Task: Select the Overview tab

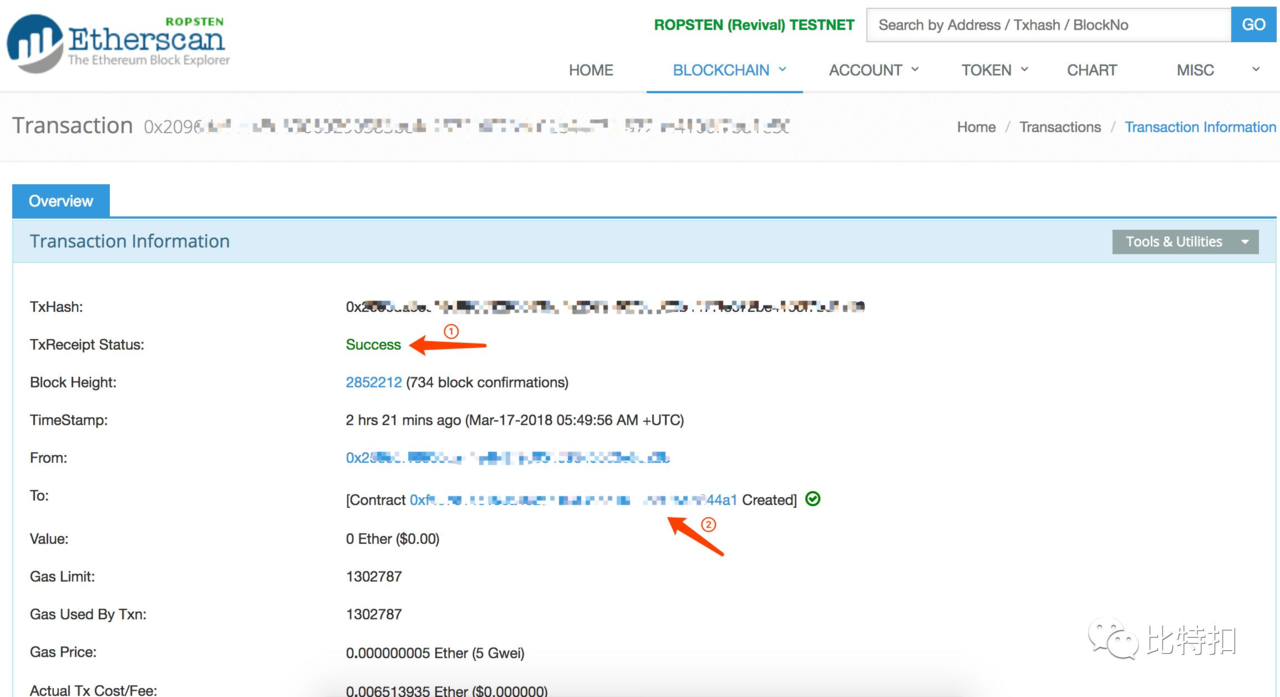Action: (x=61, y=201)
